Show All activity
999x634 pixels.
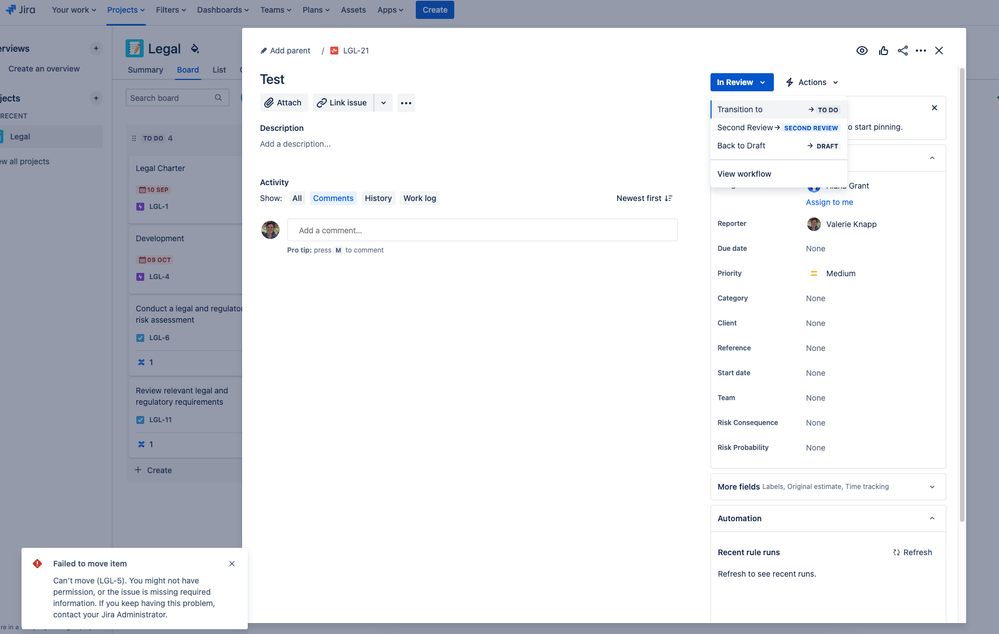tap(297, 198)
